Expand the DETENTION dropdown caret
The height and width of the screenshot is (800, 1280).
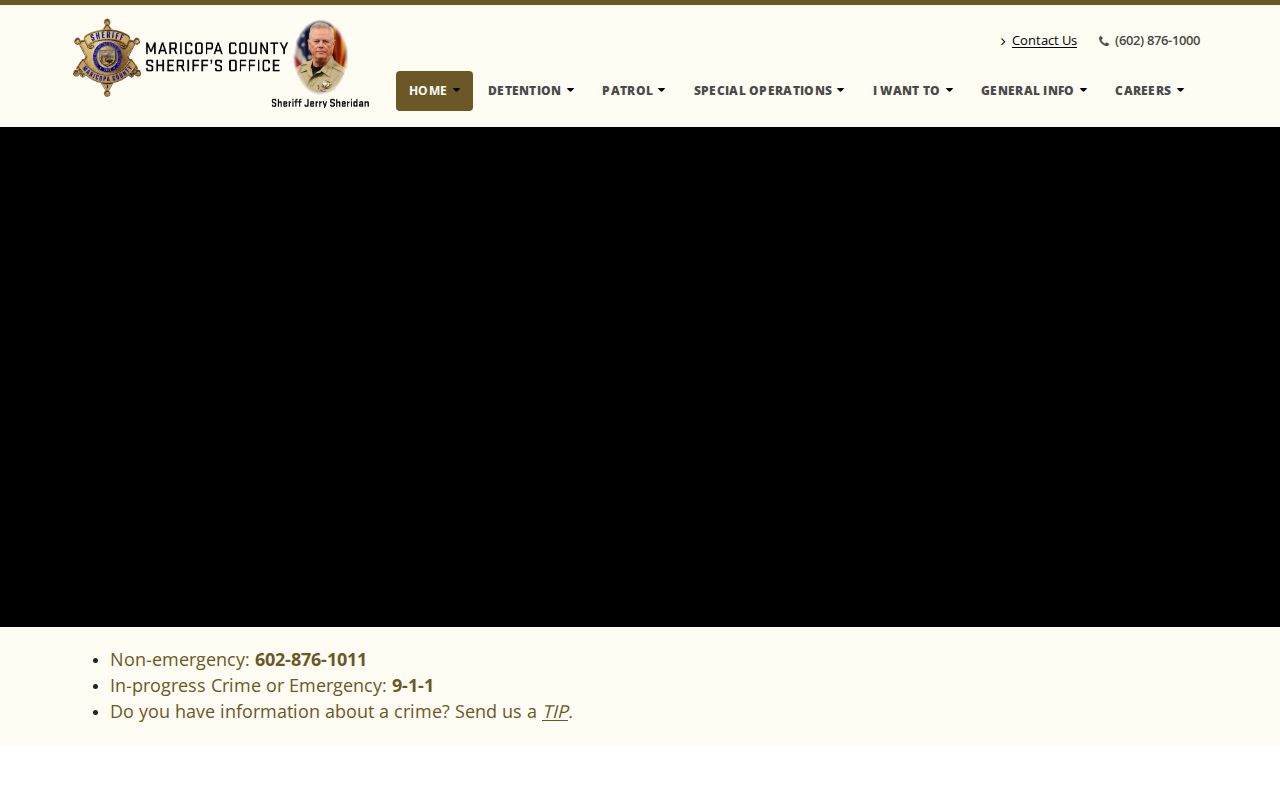[570, 90]
